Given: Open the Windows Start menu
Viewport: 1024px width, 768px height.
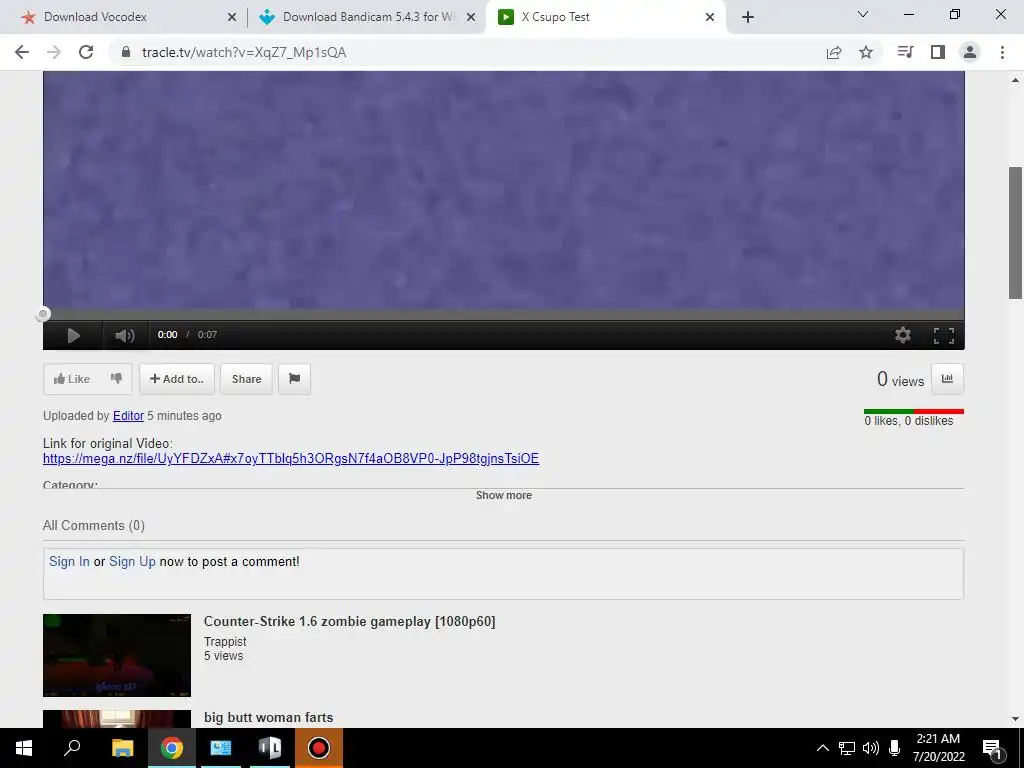Looking at the screenshot, I should click(x=24, y=748).
